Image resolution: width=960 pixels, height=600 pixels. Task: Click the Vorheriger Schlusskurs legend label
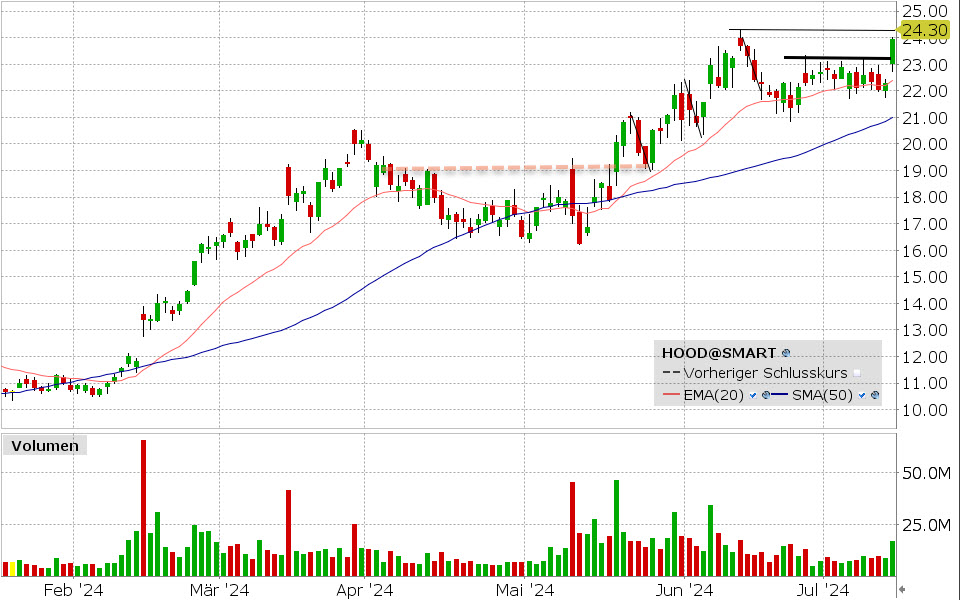[765, 373]
